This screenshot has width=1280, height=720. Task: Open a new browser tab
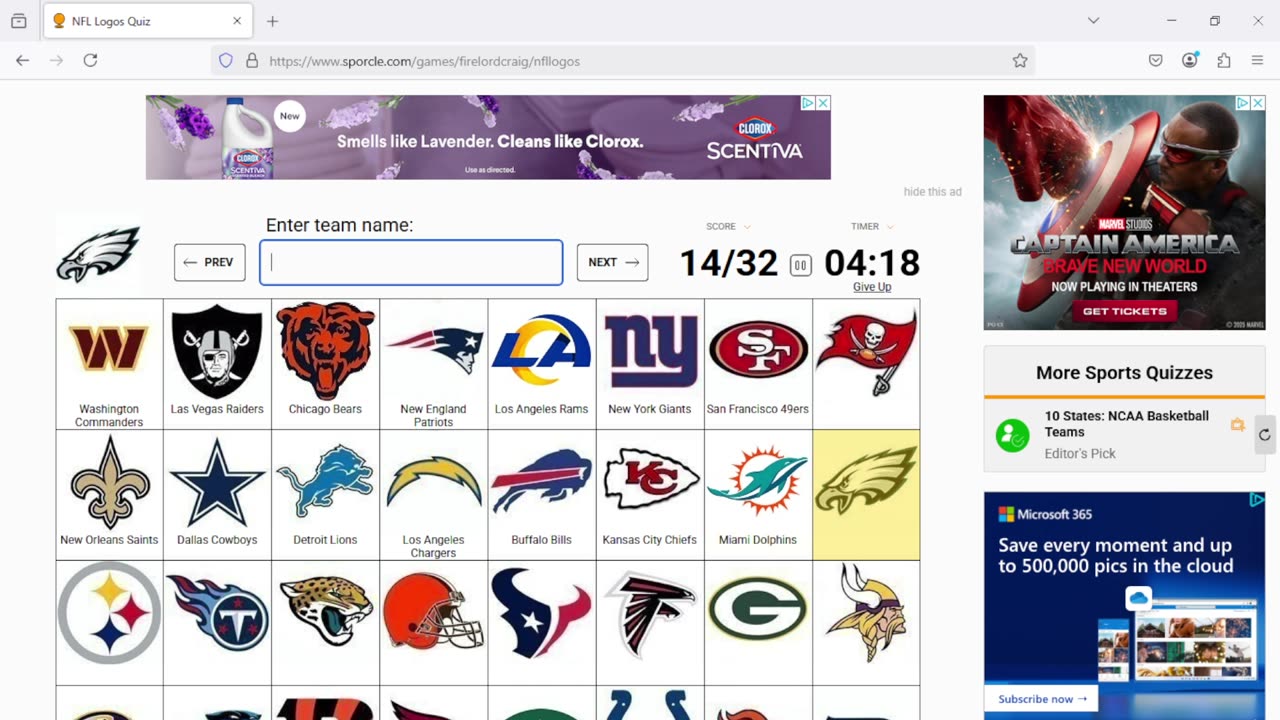point(272,21)
